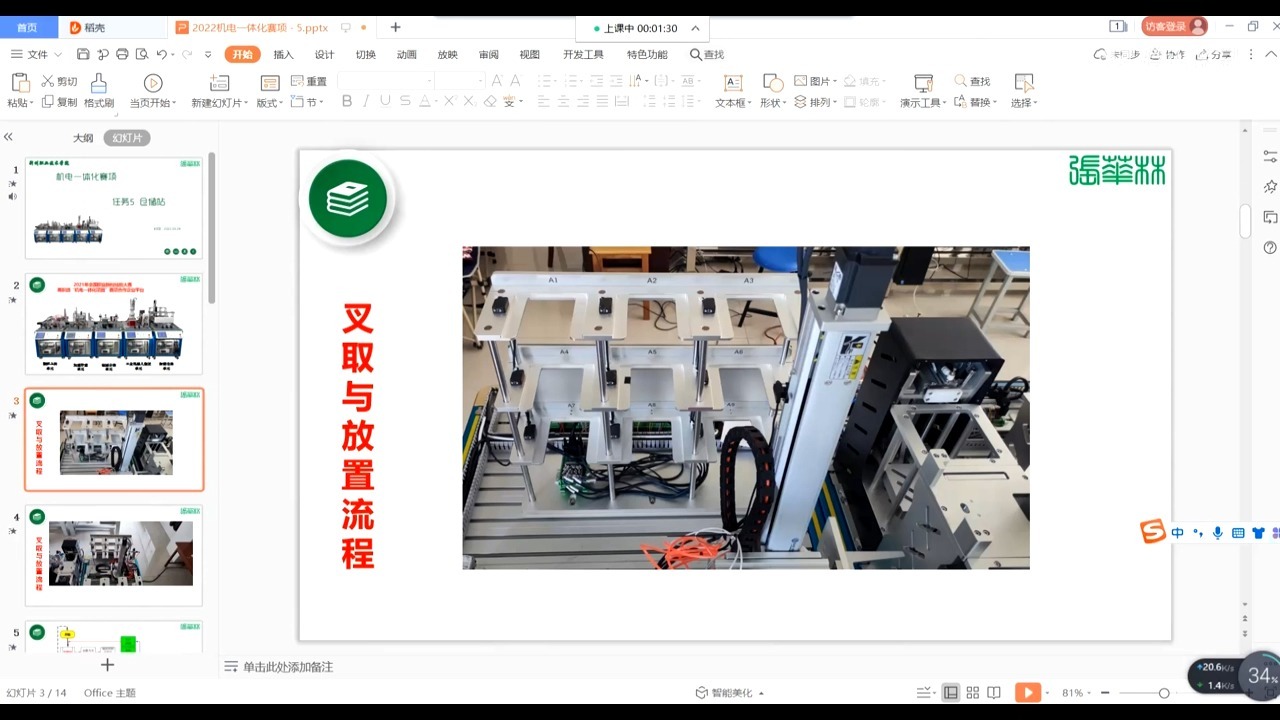Click the Collaborate (协作) button
This screenshot has width=1280, height=720.
click(1168, 55)
